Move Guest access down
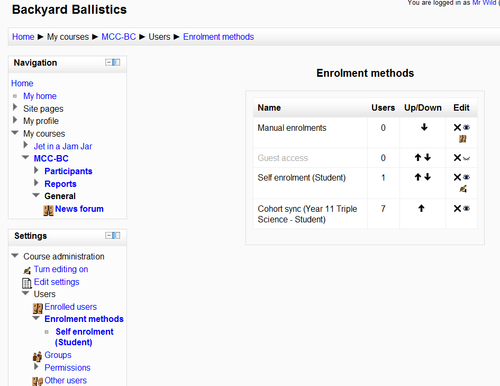This screenshot has height=386, width=500. click(x=428, y=157)
